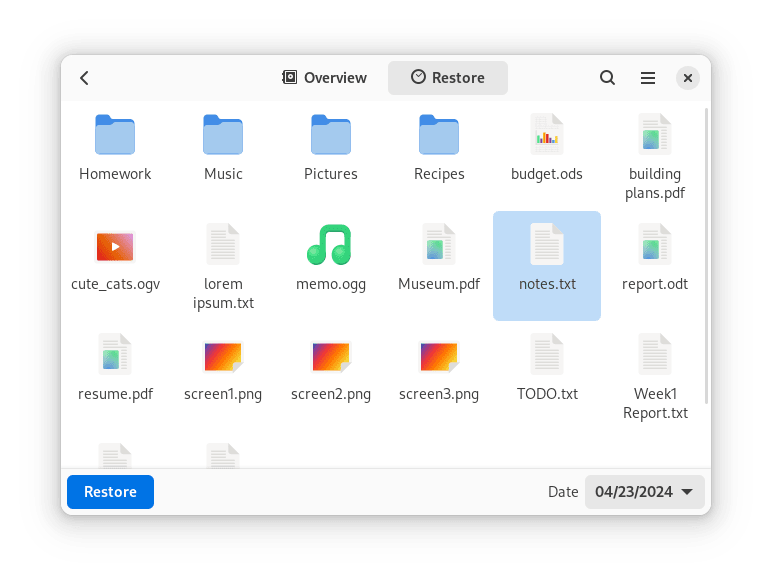
Task: Click the vertical scrollbar of the file grid
Action: pos(707,256)
